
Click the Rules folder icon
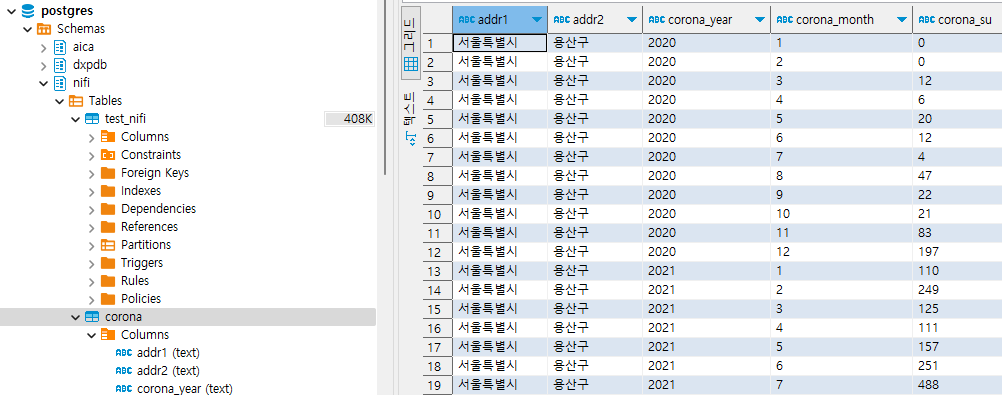pos(108,281)
